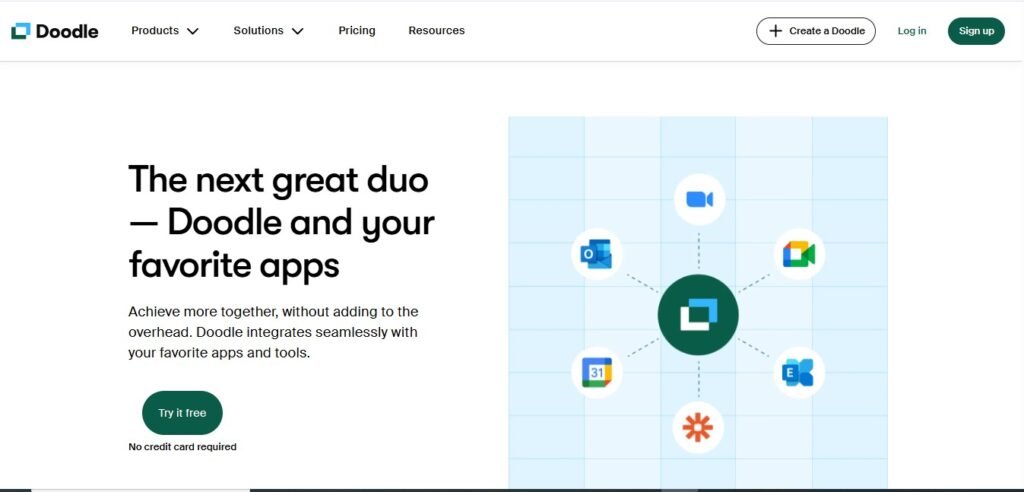Select the Google Calendar icon

596,372
